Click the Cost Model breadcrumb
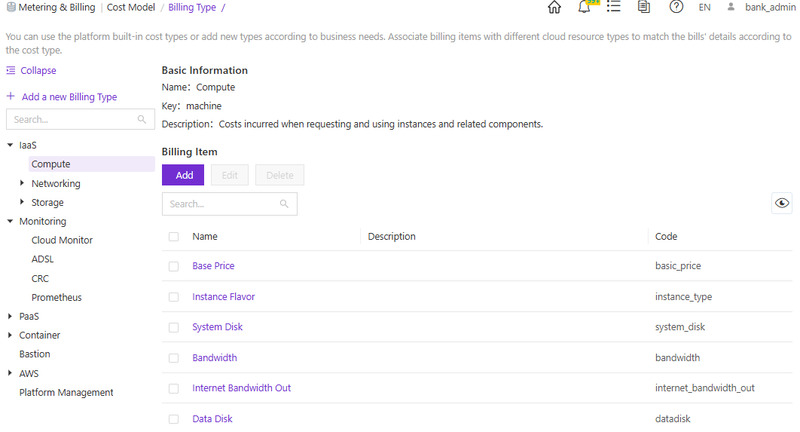Viewport: 800px width, 432px height. (131, 7)
